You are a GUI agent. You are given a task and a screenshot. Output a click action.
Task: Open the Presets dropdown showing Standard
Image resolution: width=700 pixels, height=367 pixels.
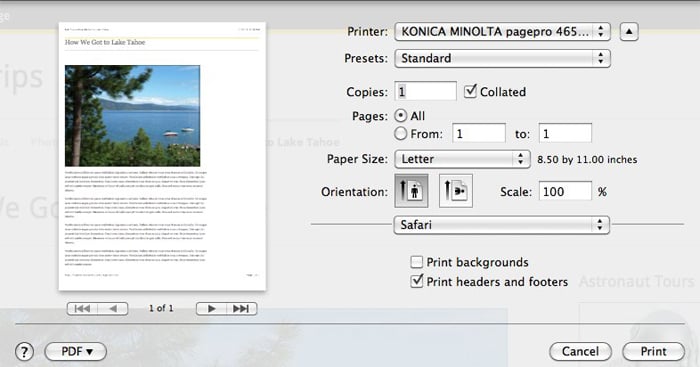(502, 58)
